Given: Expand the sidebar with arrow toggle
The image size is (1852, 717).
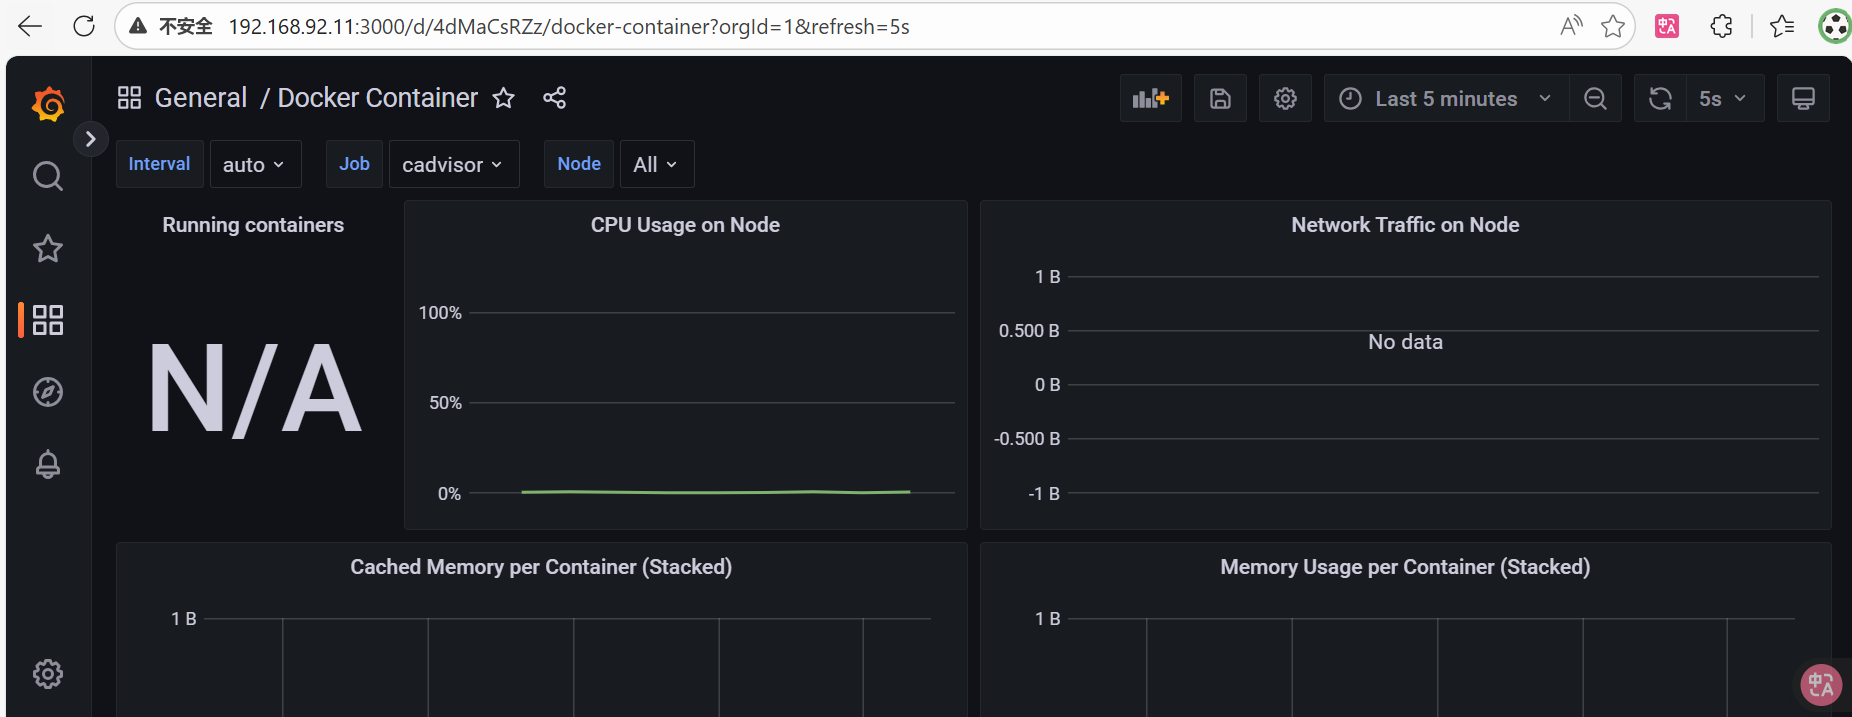Looking at the screenshot, I should pyautogui.click(x=90, y=139).
